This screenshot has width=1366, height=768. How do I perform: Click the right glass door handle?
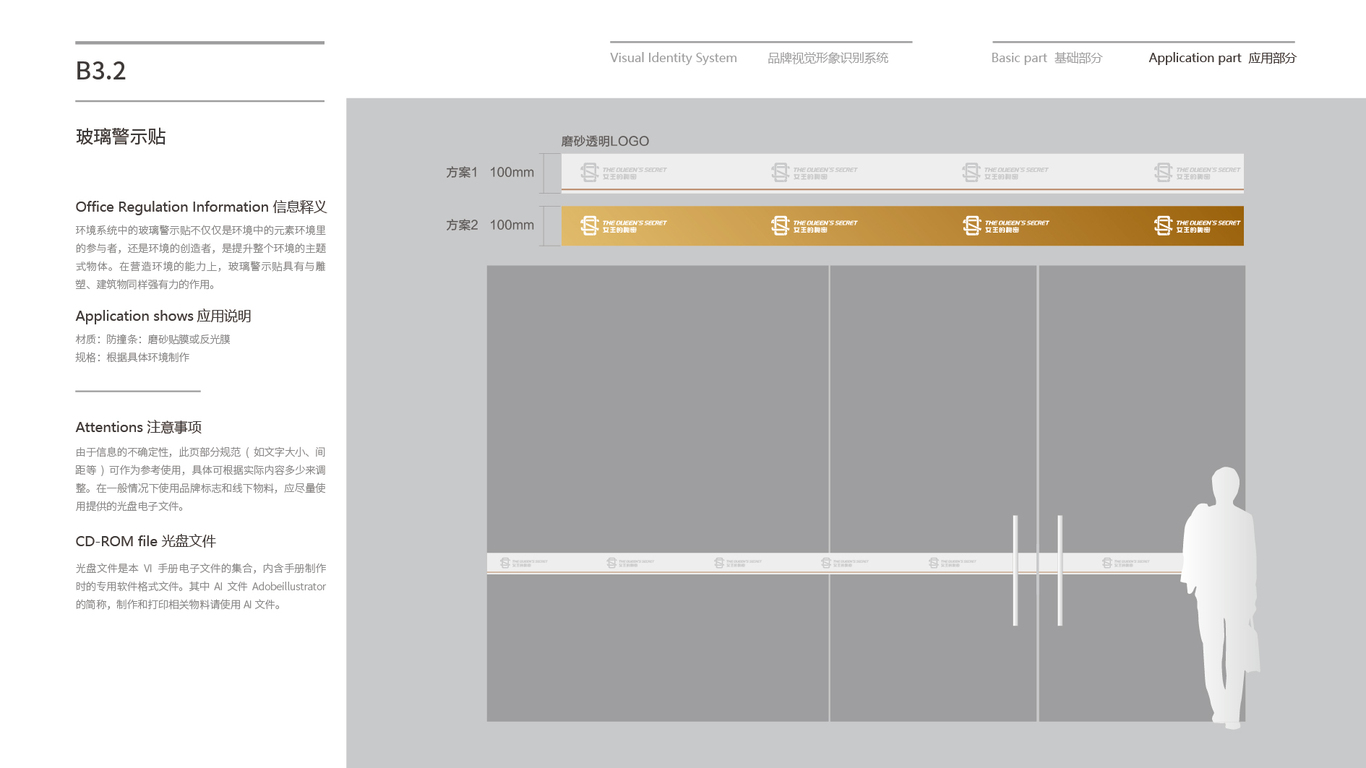tap(1060, 571)
